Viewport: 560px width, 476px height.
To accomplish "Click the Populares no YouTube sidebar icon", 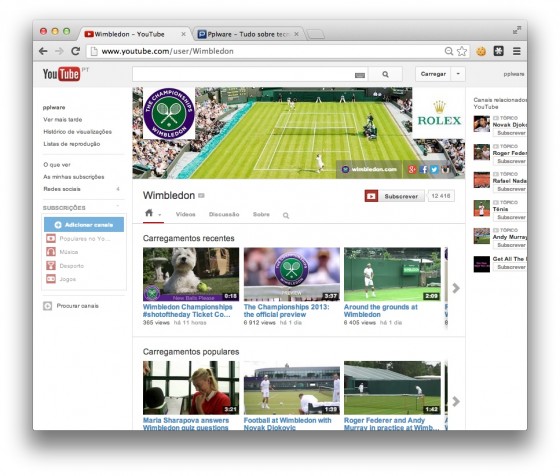I will click(51, 238).
